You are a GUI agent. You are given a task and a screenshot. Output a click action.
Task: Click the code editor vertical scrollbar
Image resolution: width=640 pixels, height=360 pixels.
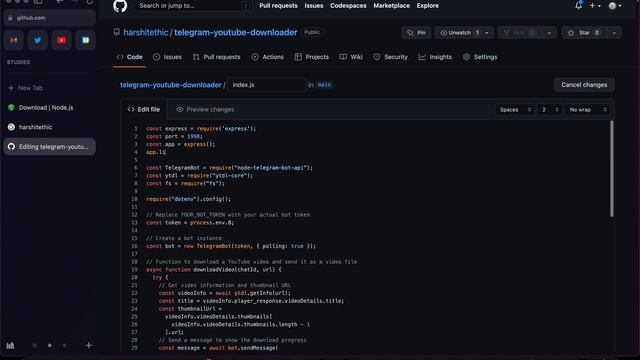click(611, 169)
